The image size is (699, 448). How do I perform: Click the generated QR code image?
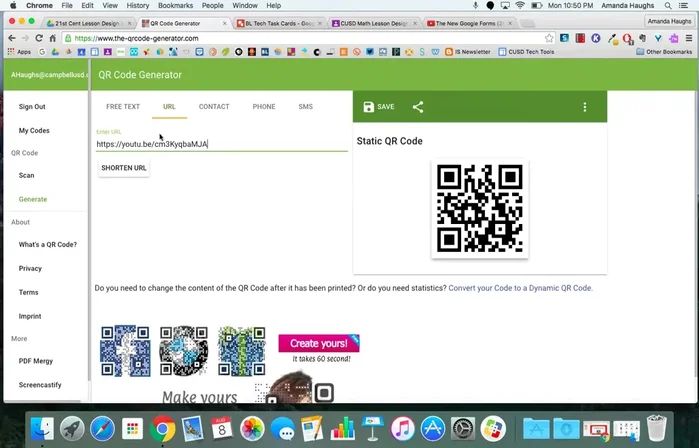[479, 208]
